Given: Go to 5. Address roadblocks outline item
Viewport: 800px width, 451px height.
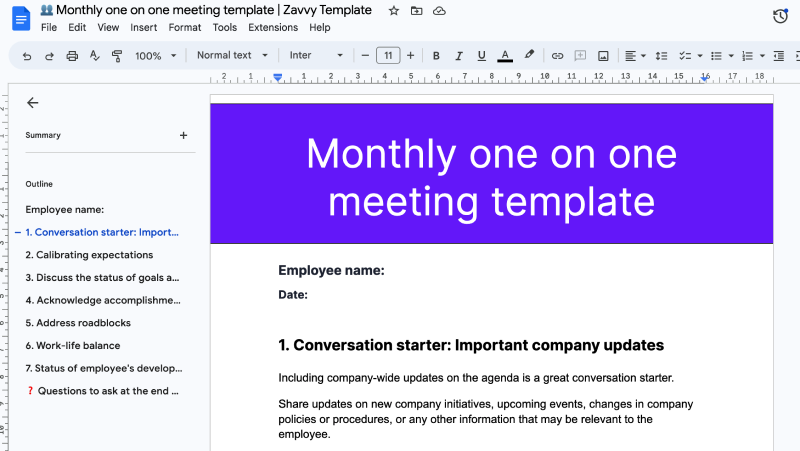Looking at the screenshot, I should [78, 323].
